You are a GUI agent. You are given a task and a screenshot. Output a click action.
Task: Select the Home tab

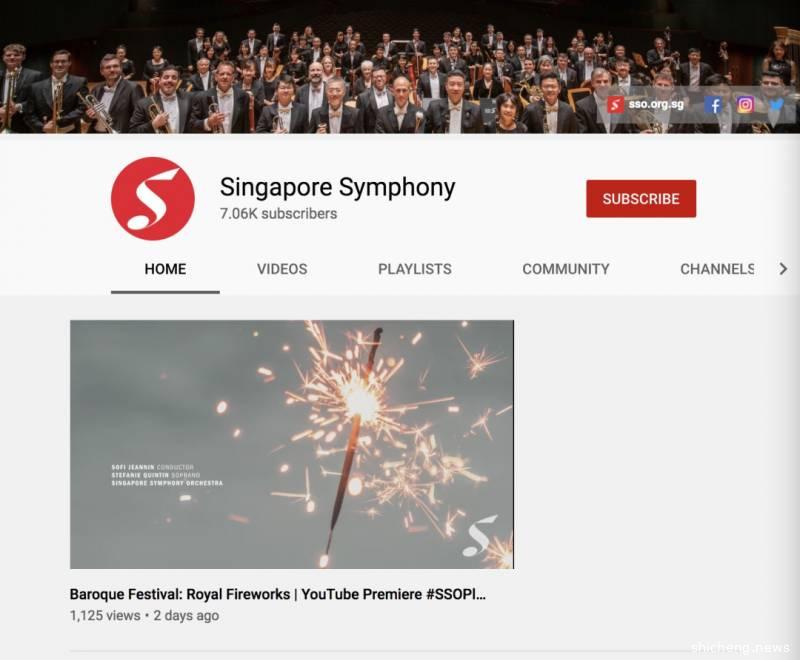[165, 269]
